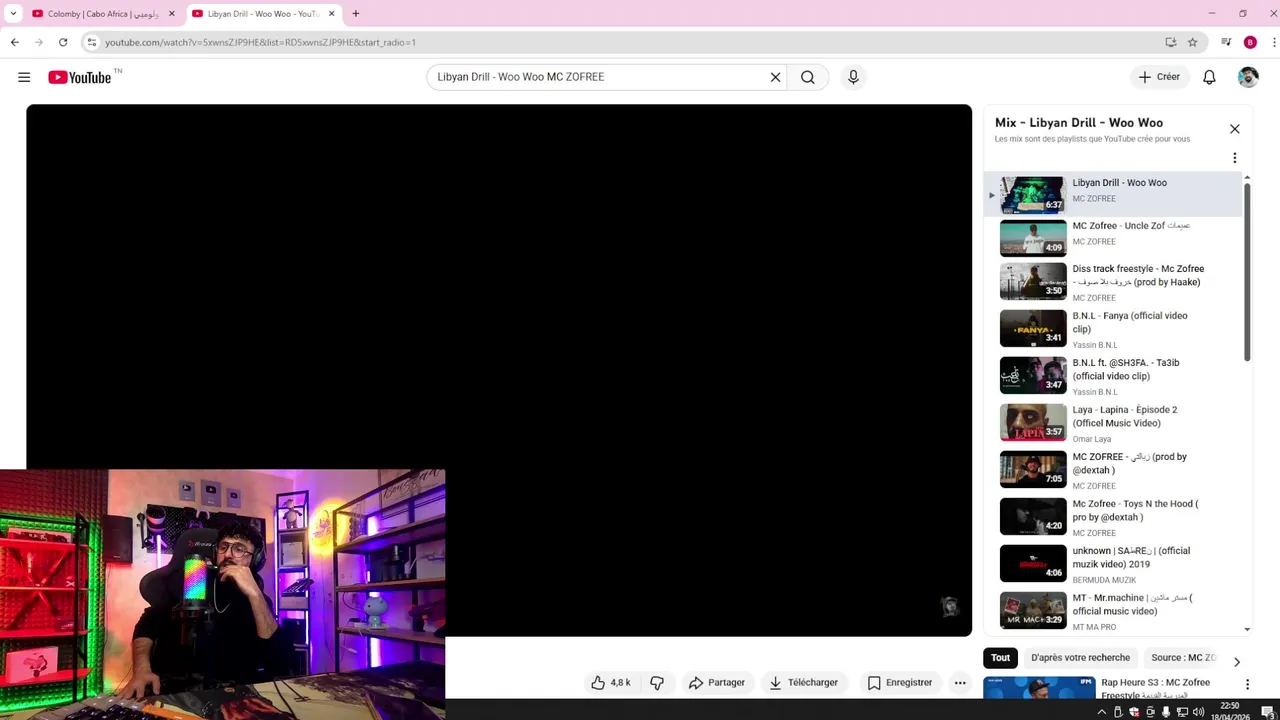Open the tab search dropdown arrow

click(13, 14)
